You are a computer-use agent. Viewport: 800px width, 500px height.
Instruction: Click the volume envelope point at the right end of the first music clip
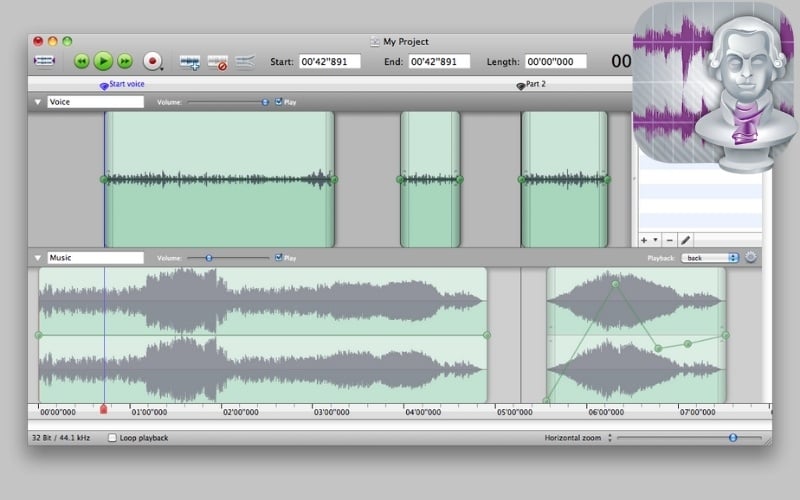click(487, 335)
